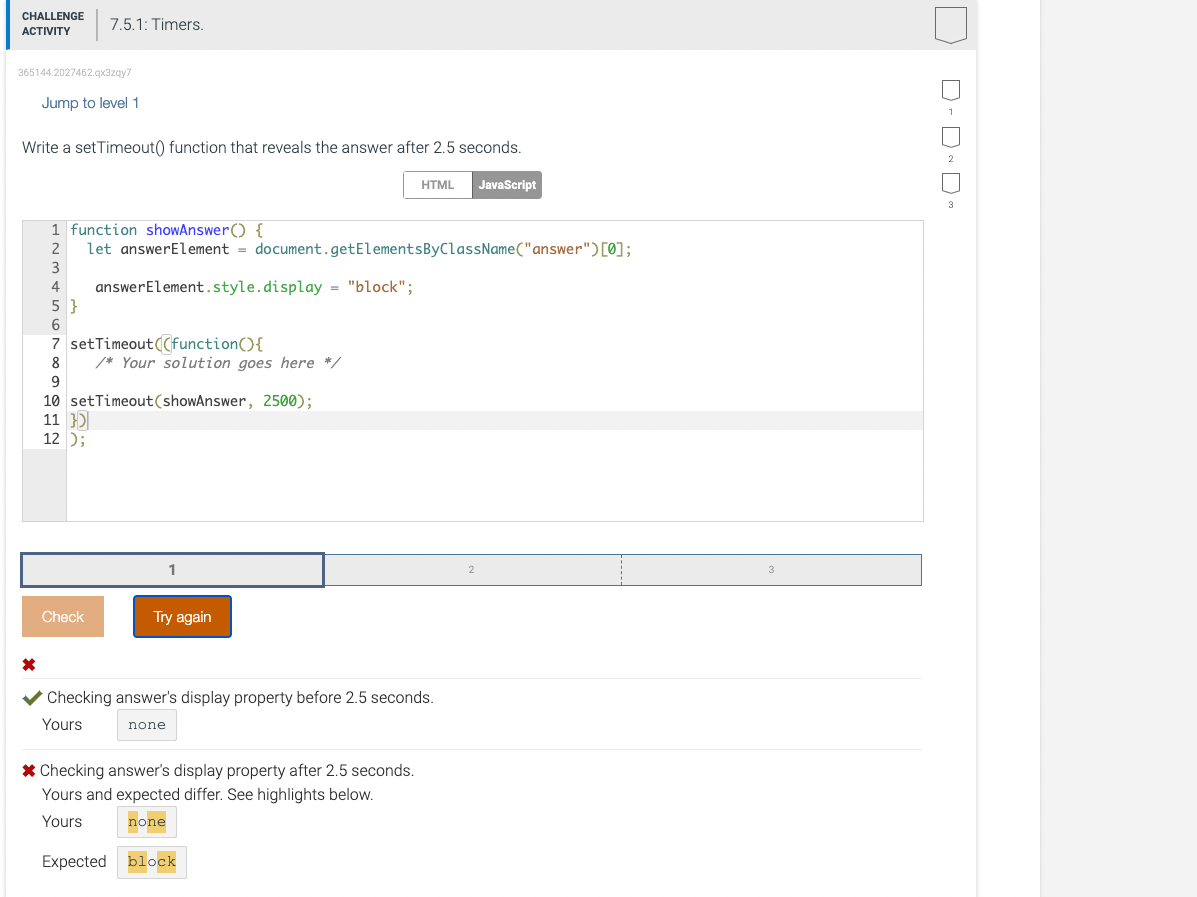Select segment 1 of the progress bar
Viewport: 1197px width, 897px height.
171,569
